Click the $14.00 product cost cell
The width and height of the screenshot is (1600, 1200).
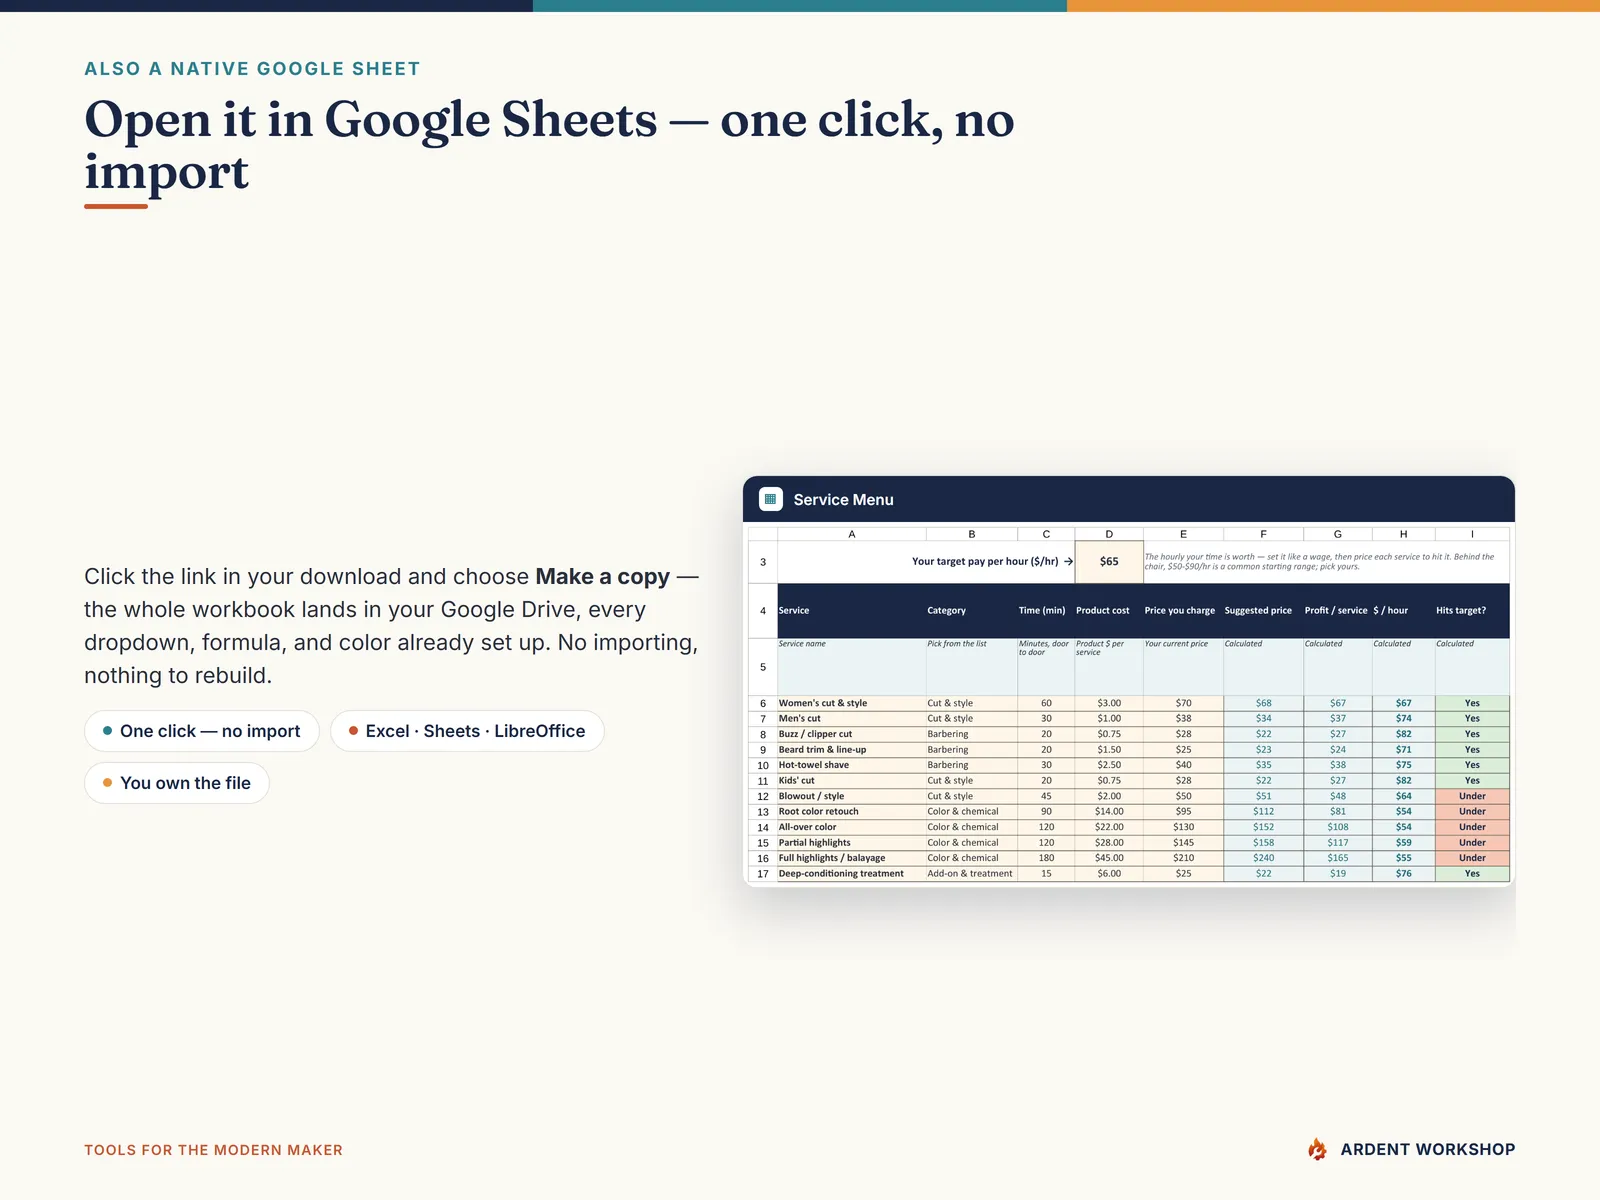[x=1109, y=812]
